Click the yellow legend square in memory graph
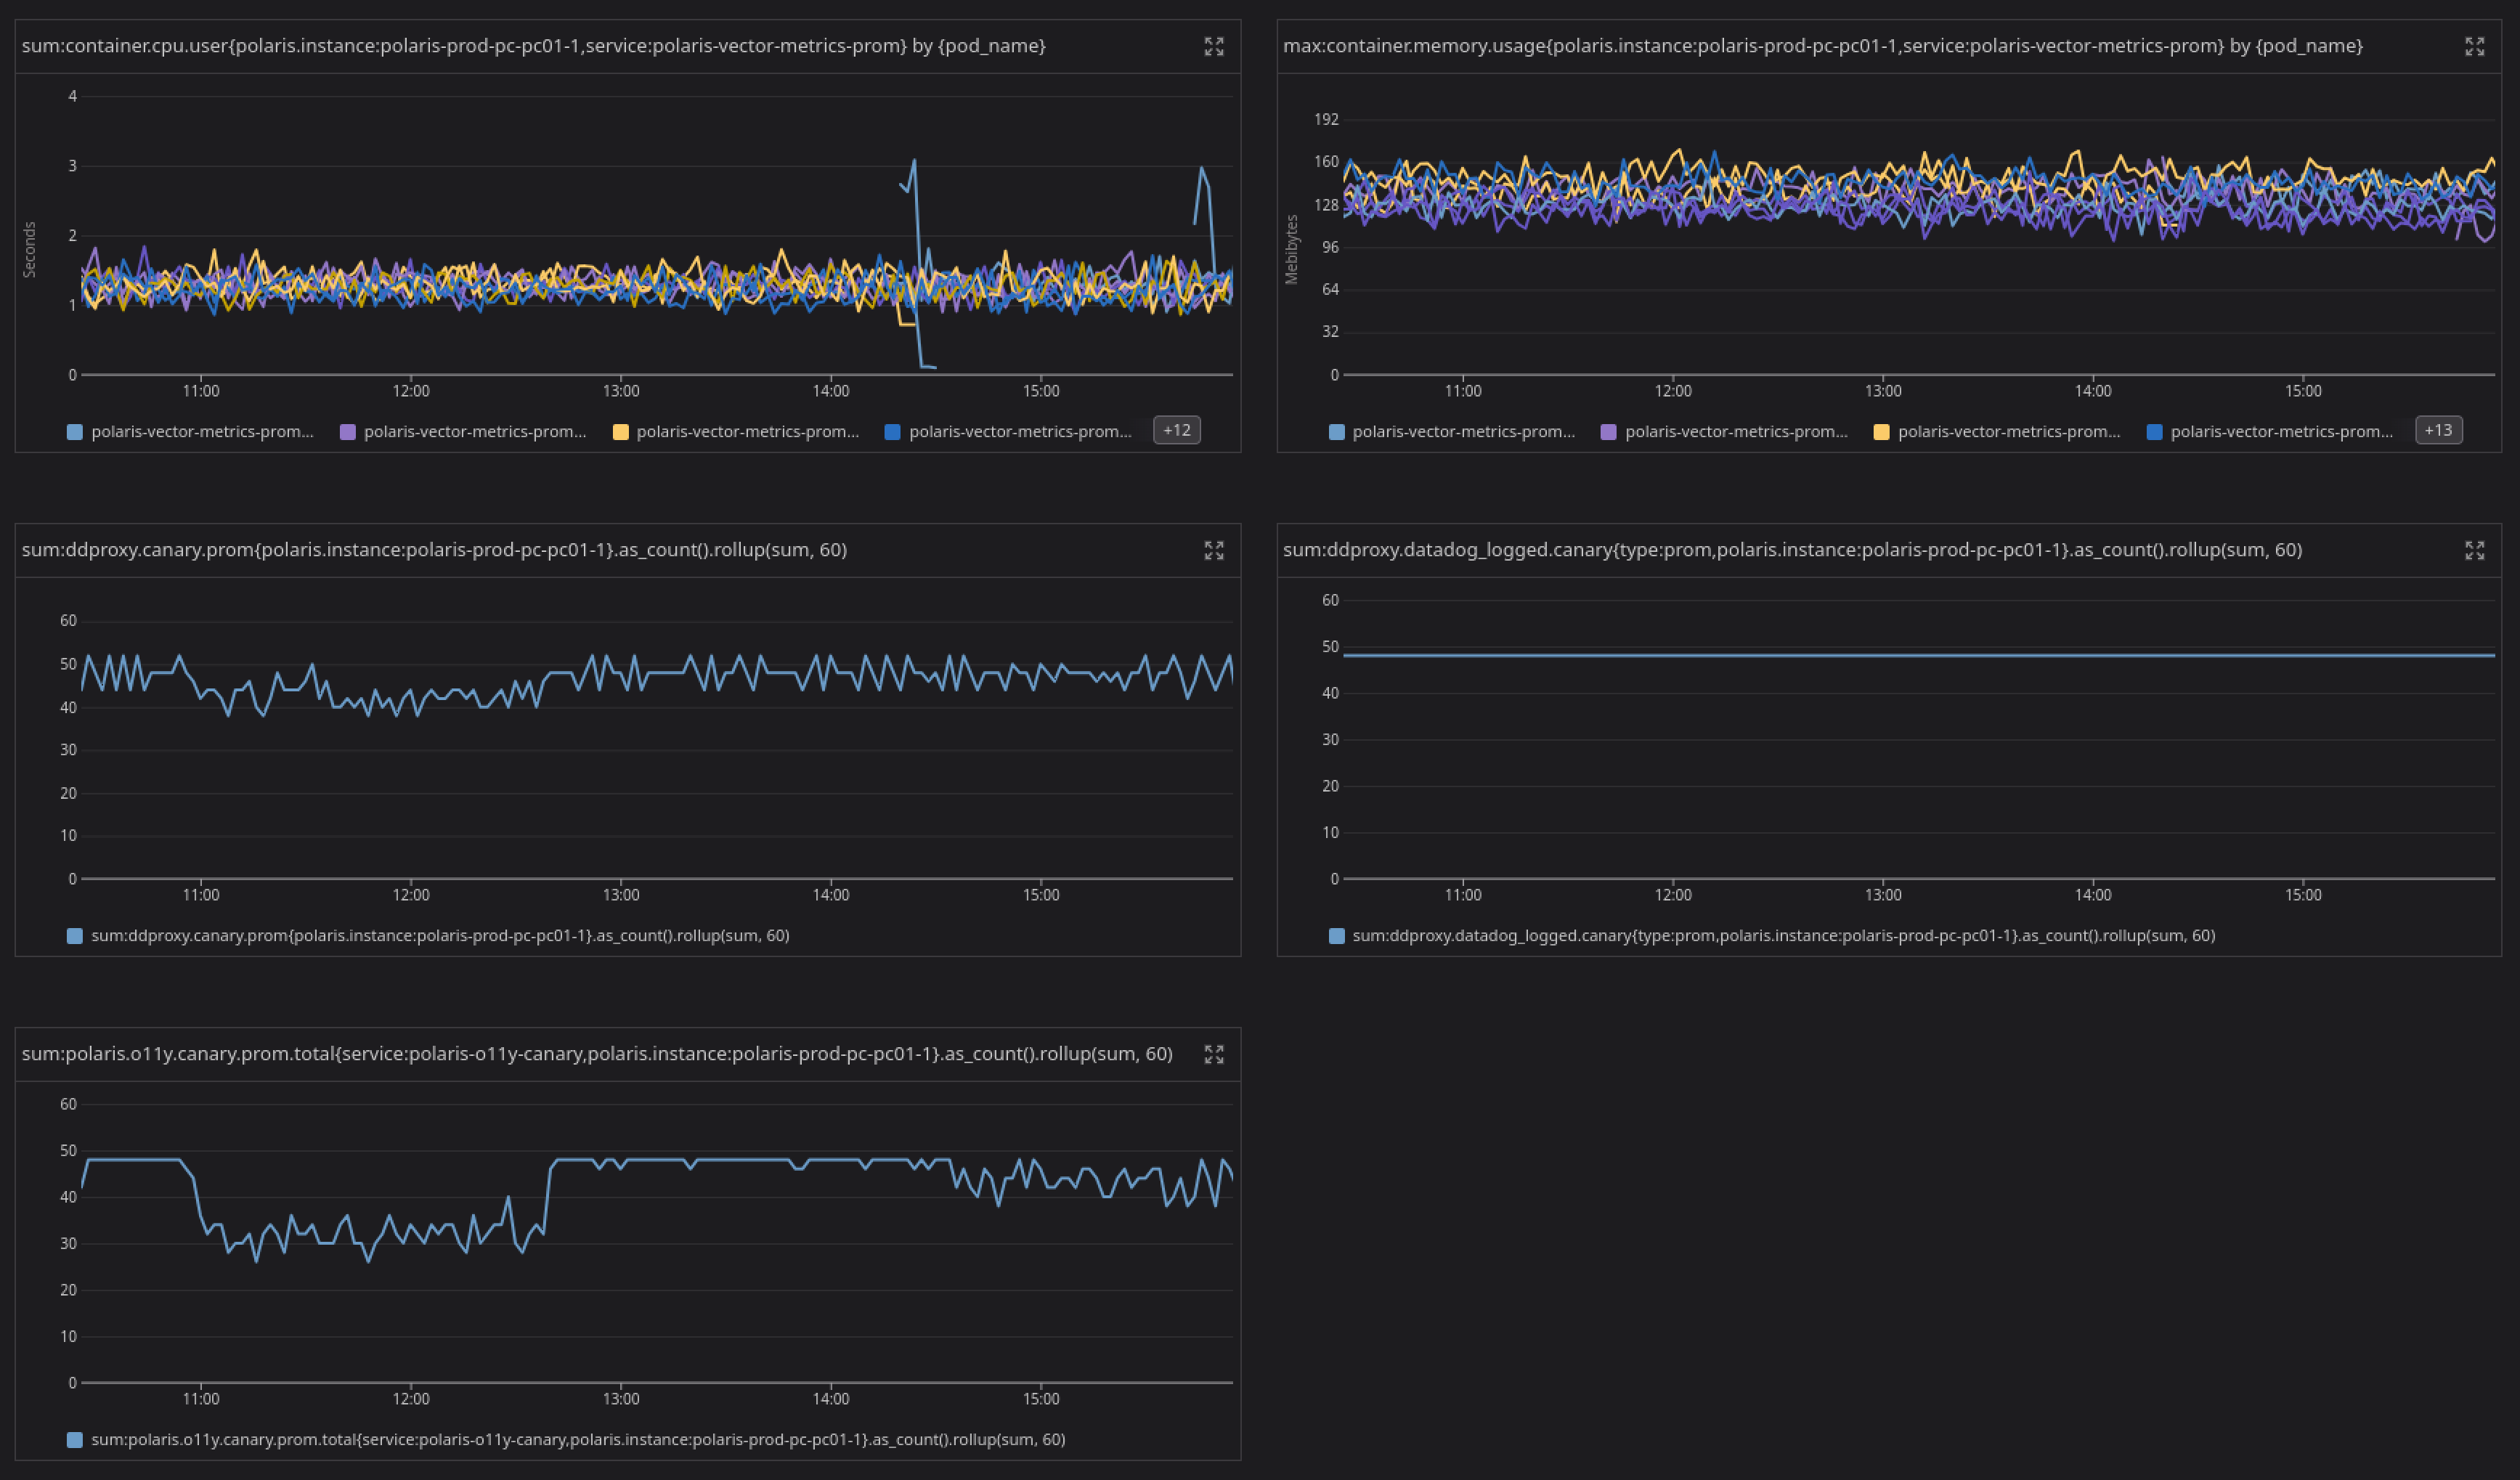 click(1881, 431)
